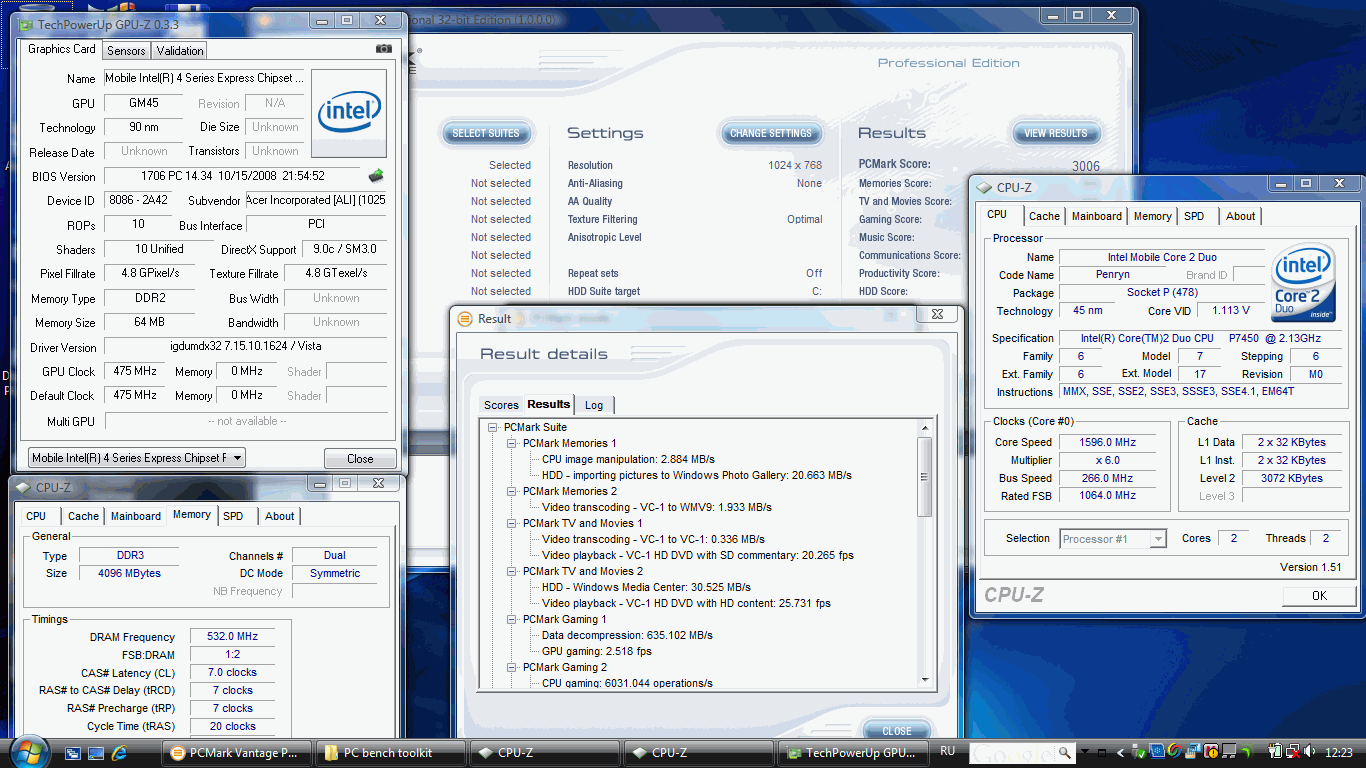
Task: Click the GPU-Z title bar application icon
Action: click(x=27, y=23)
